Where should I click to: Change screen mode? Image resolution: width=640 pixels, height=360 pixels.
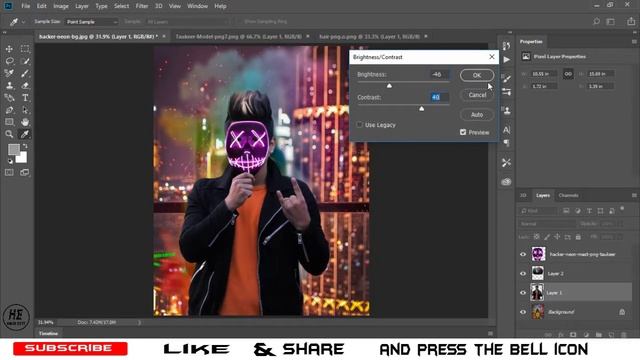point(25,173)
